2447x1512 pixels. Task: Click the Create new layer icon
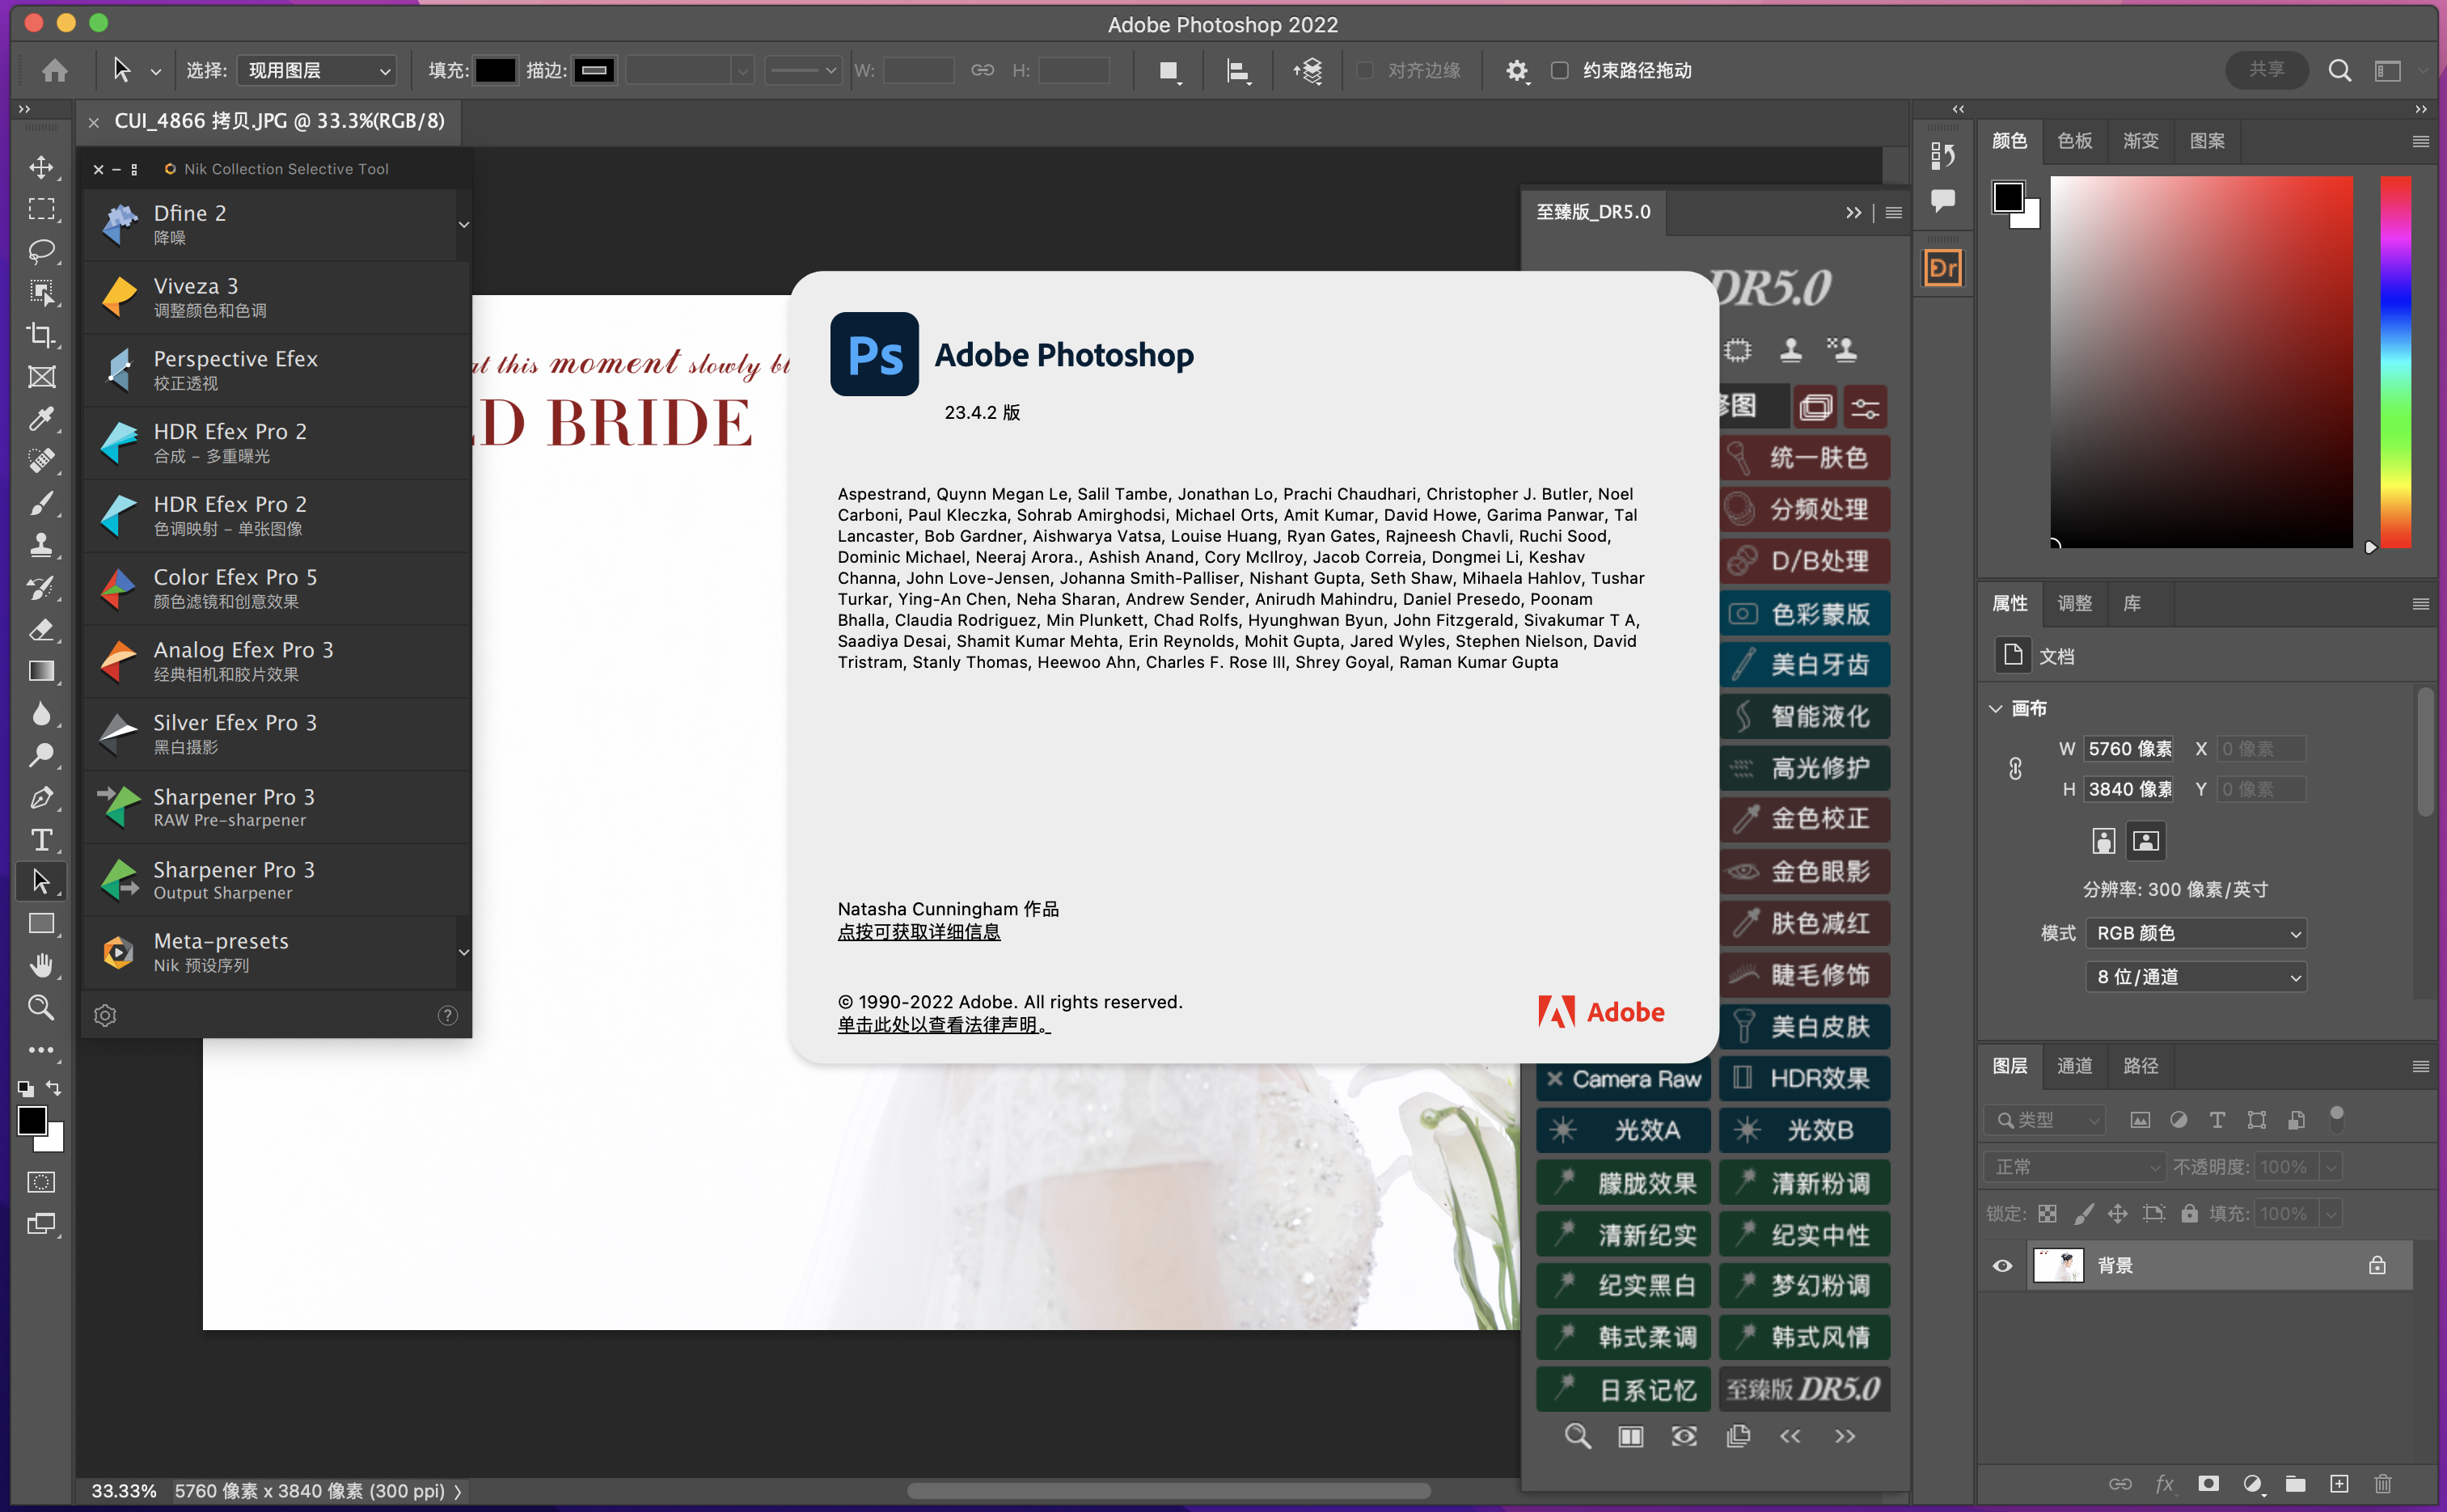coord(2339,1483)
